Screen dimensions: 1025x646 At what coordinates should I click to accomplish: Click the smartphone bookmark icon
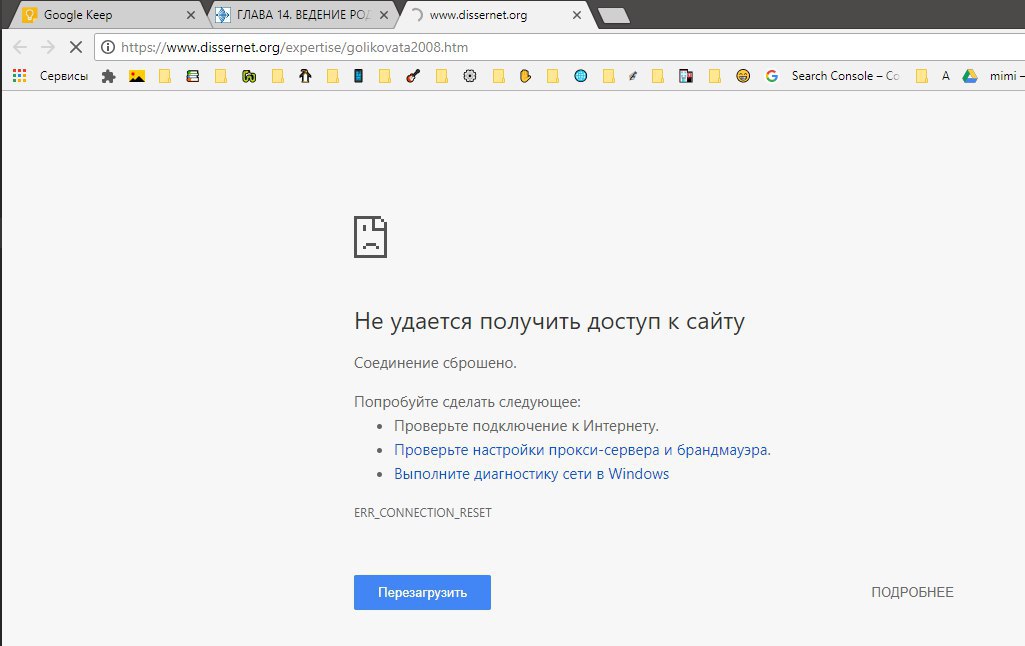358,76
